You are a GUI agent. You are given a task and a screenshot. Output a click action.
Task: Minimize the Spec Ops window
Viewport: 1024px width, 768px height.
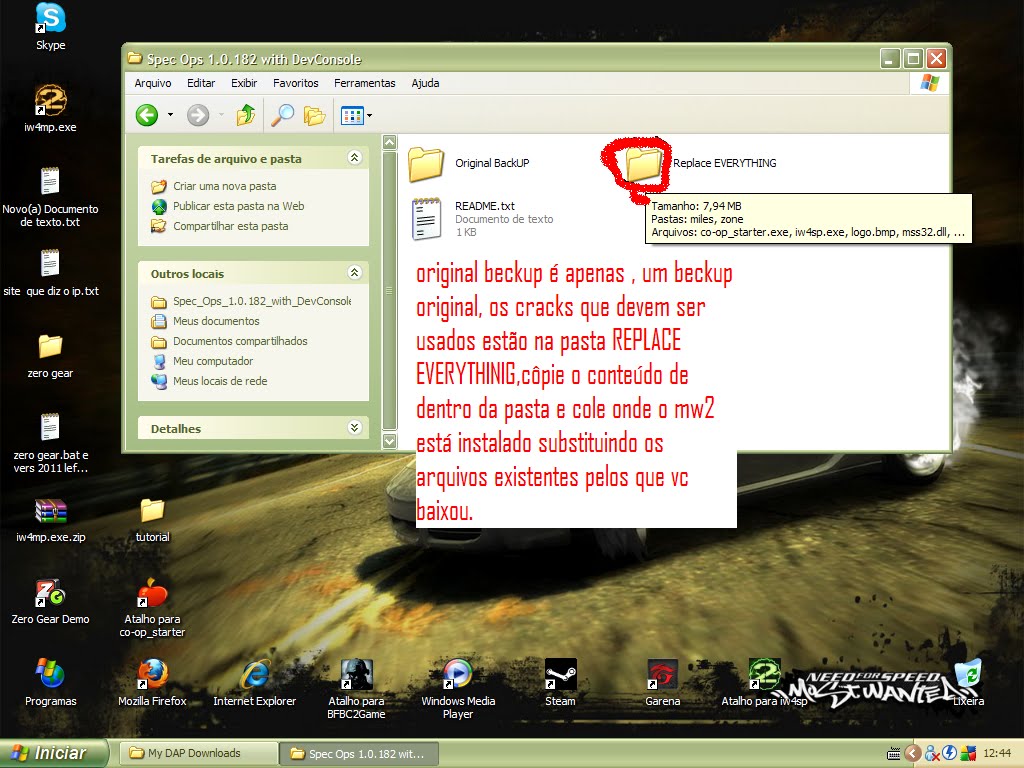coord(890,59)
